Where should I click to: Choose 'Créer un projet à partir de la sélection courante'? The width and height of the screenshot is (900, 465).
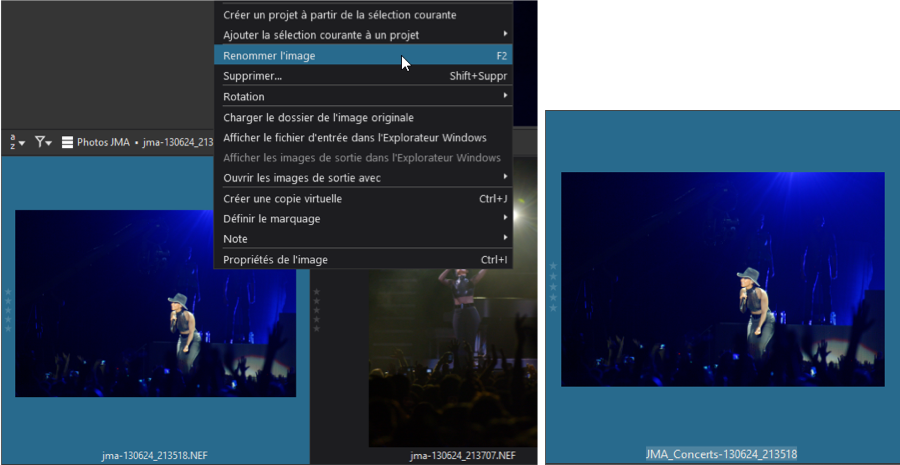click(363, 15)
